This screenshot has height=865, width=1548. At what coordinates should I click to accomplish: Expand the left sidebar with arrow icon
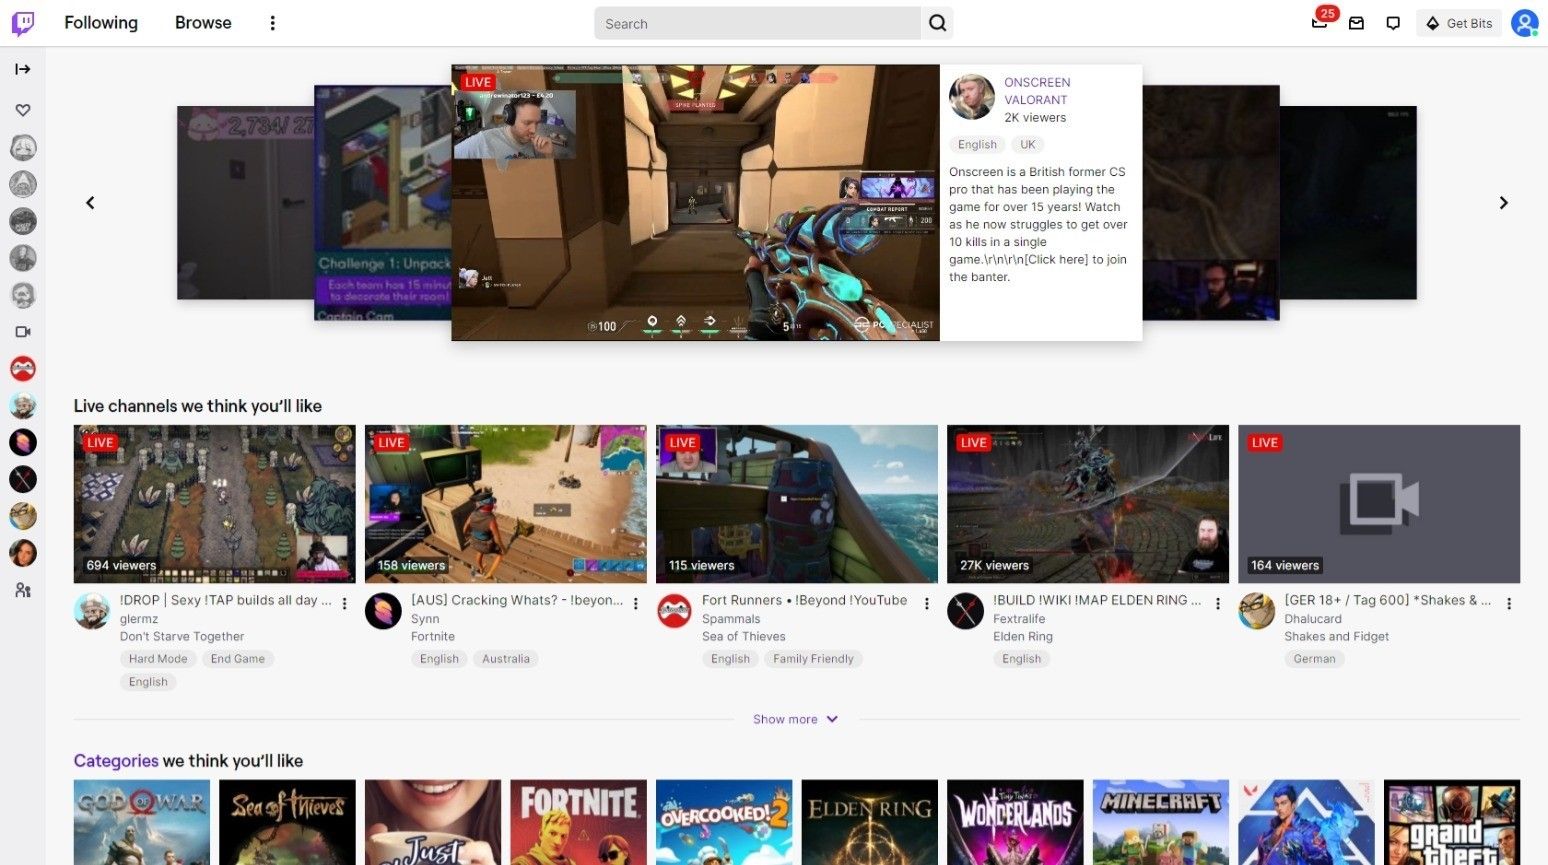(x=23, y=69)
